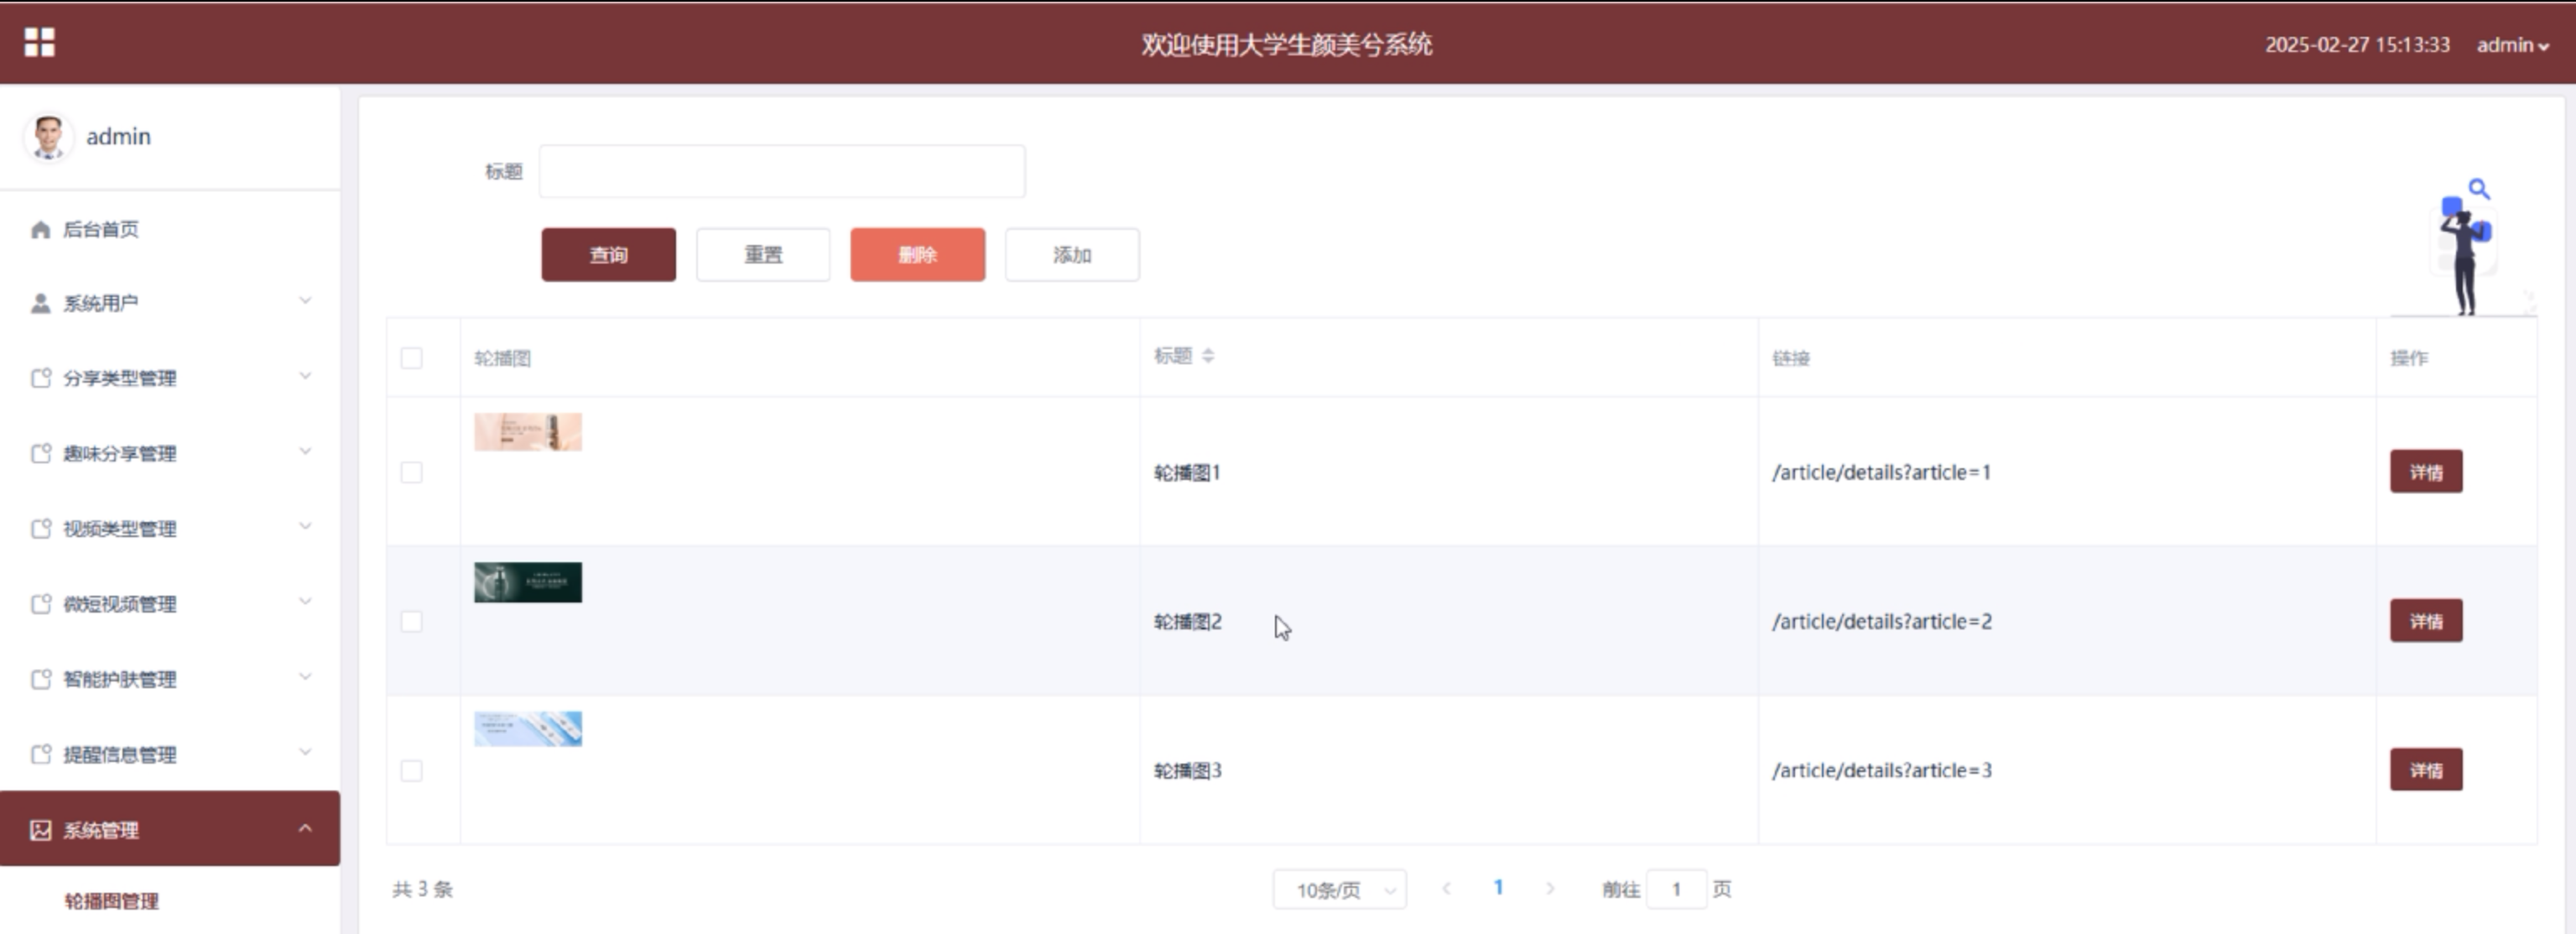The height and width of the screenshot is (934, 2576).
Task: Open the admin dropdown in the top right
Action: click(2511, 45)
